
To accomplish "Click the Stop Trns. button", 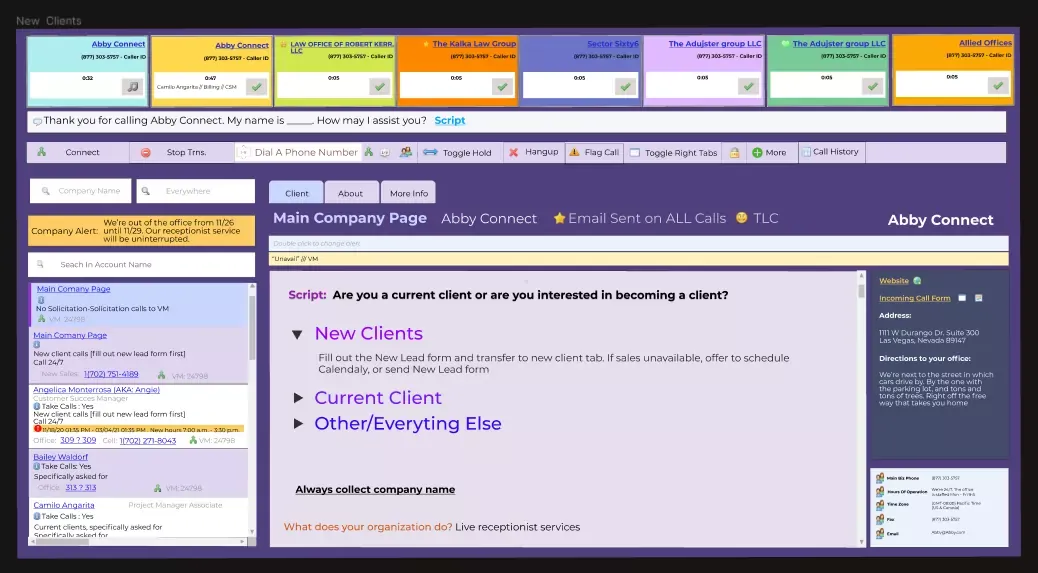I will [181, 152].
